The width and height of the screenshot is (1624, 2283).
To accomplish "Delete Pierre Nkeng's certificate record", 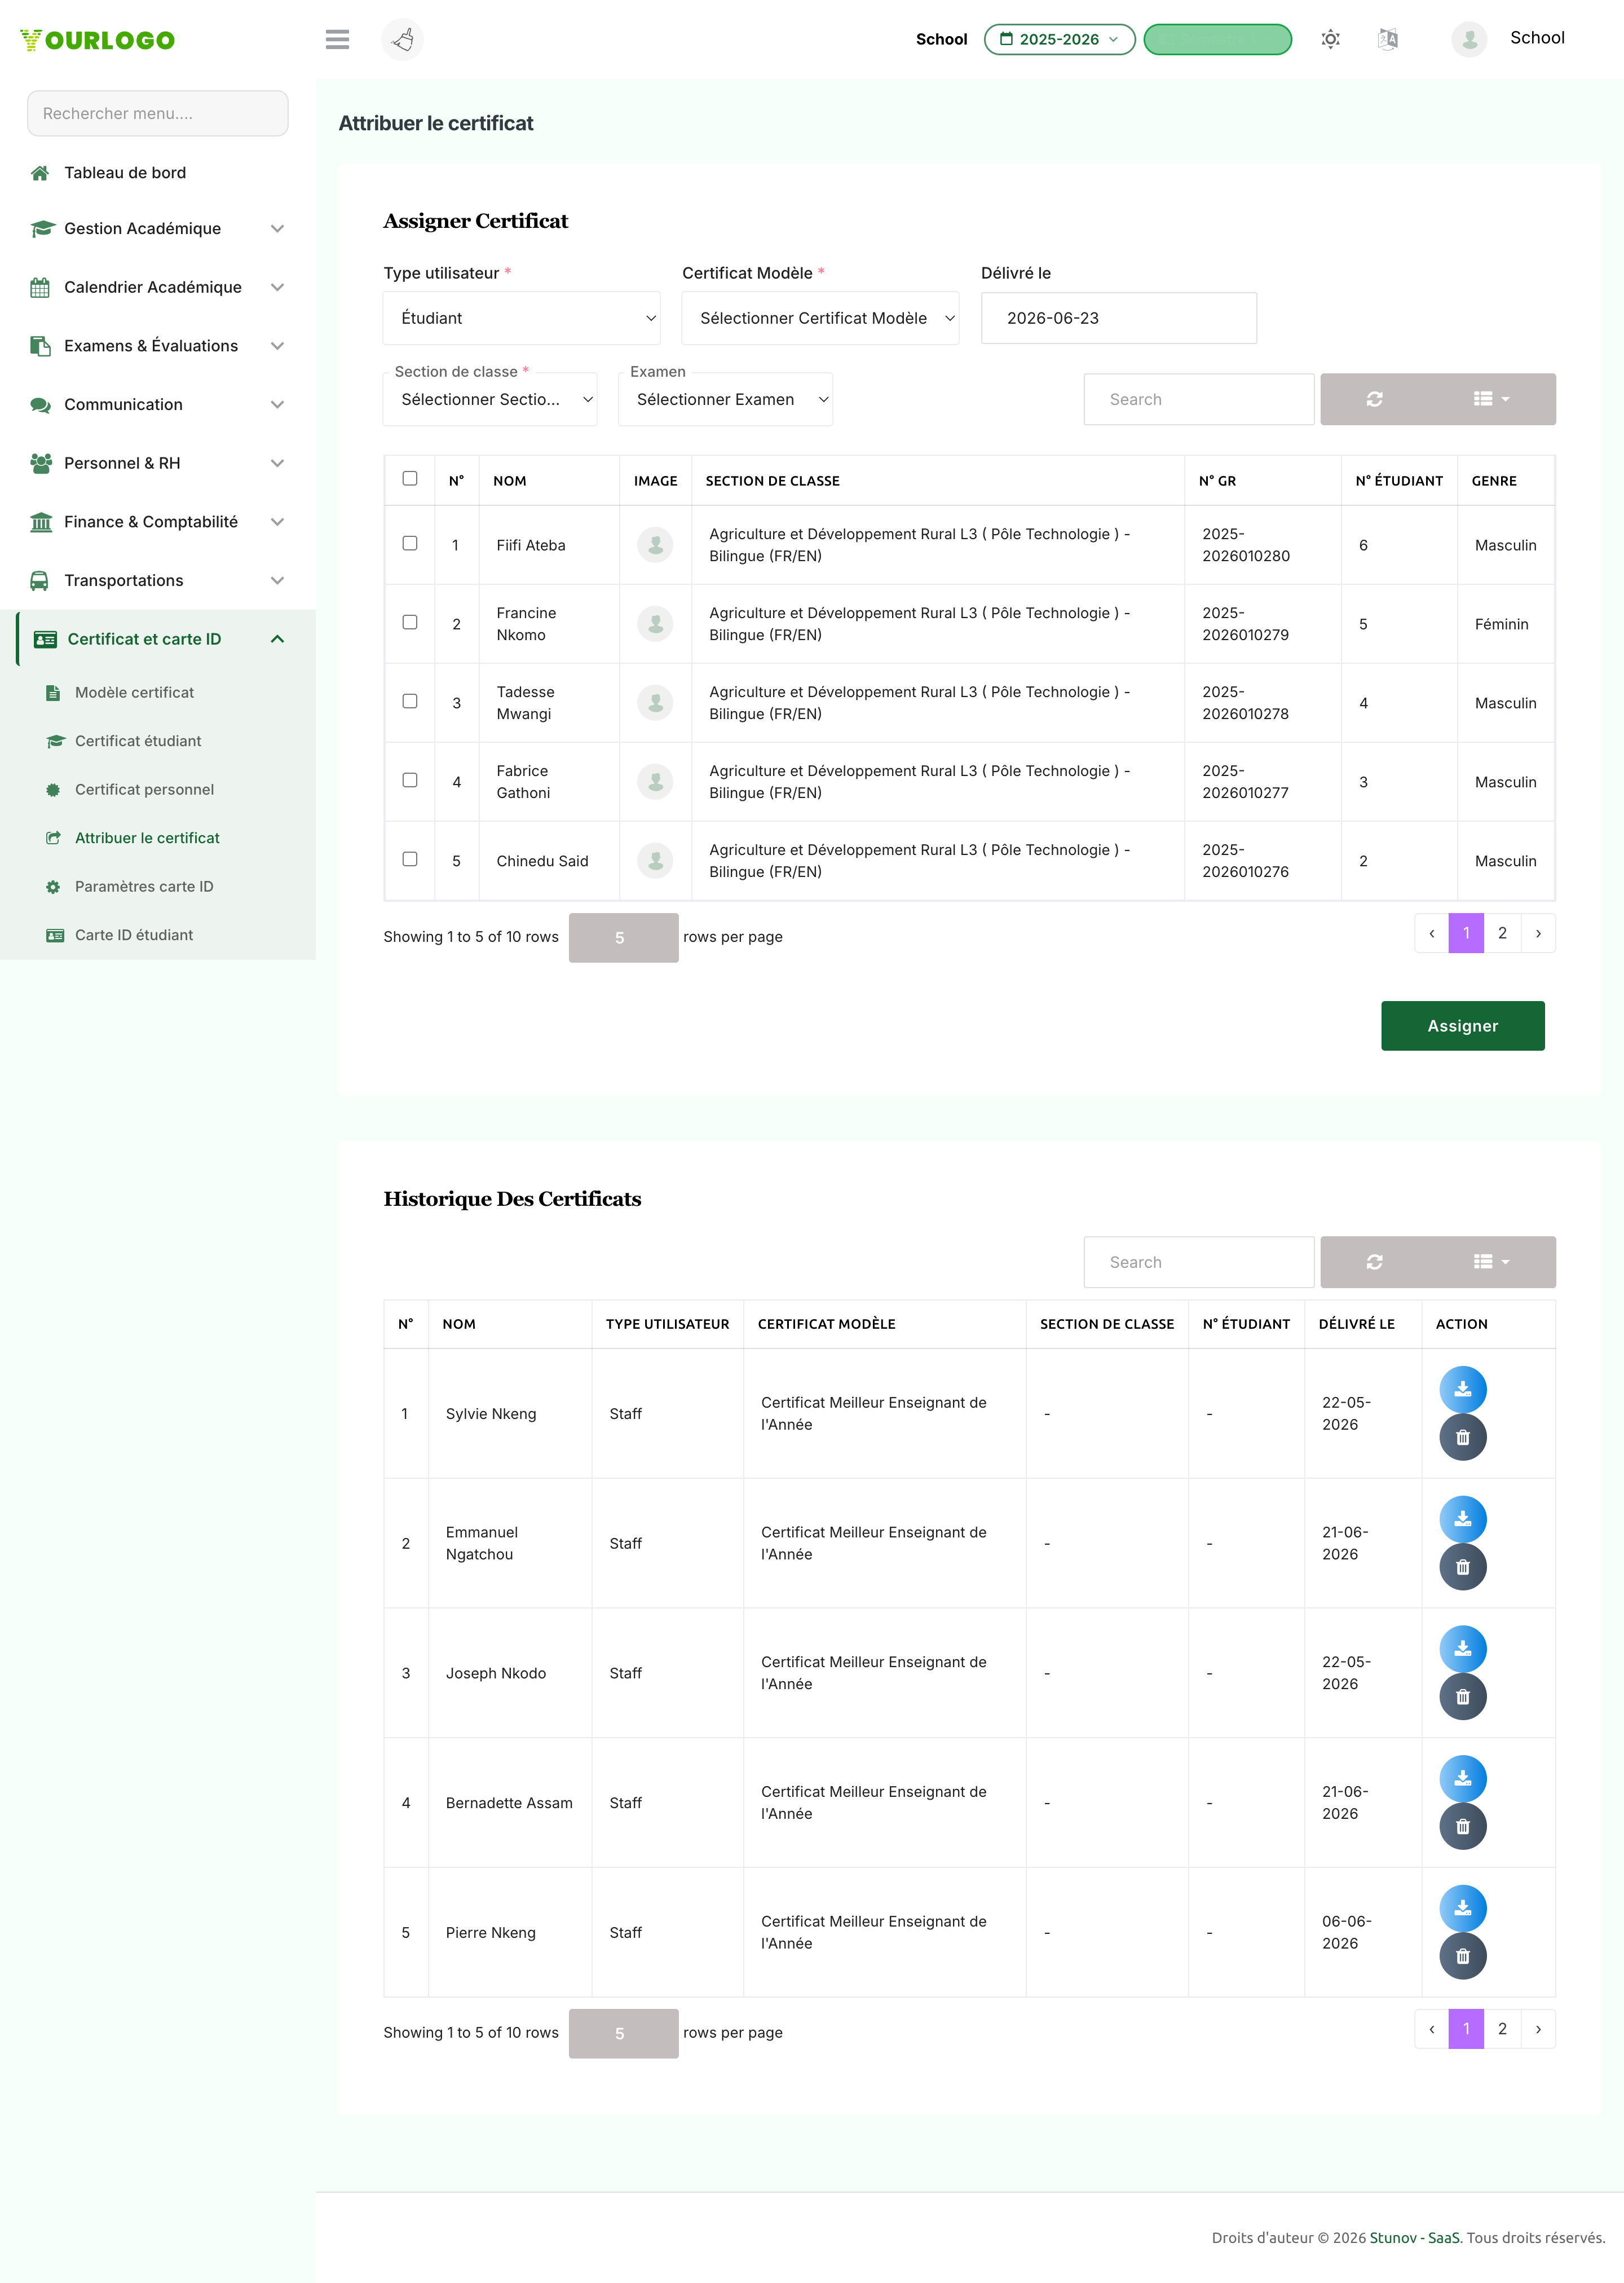I will pos(1462,1956).
